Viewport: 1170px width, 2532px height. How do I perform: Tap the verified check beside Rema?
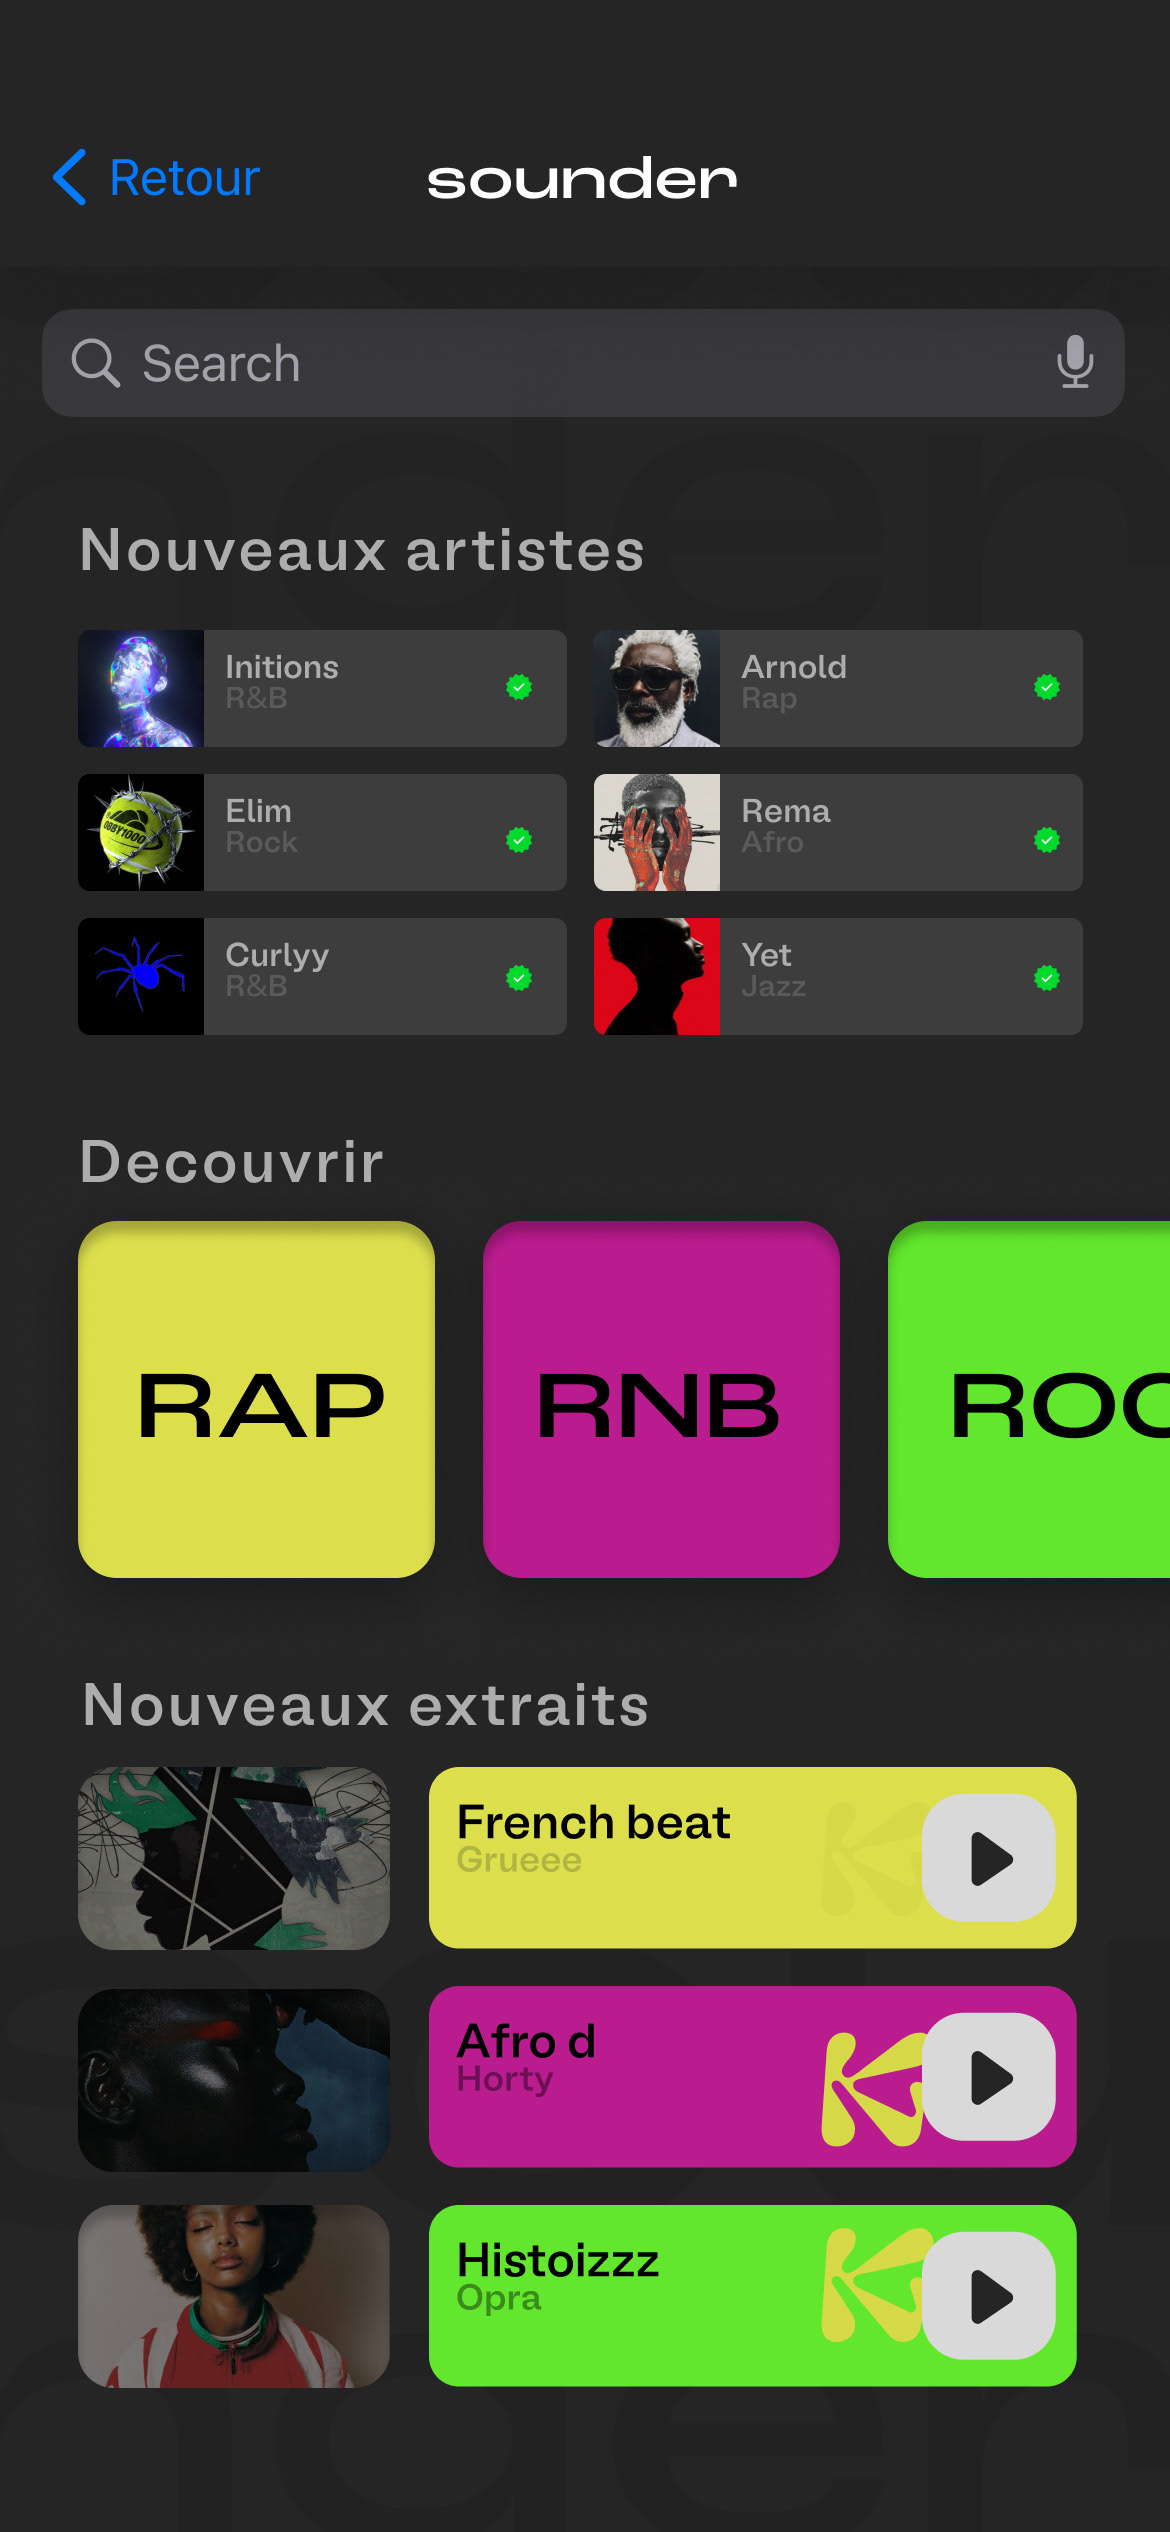click(1047, 840)
